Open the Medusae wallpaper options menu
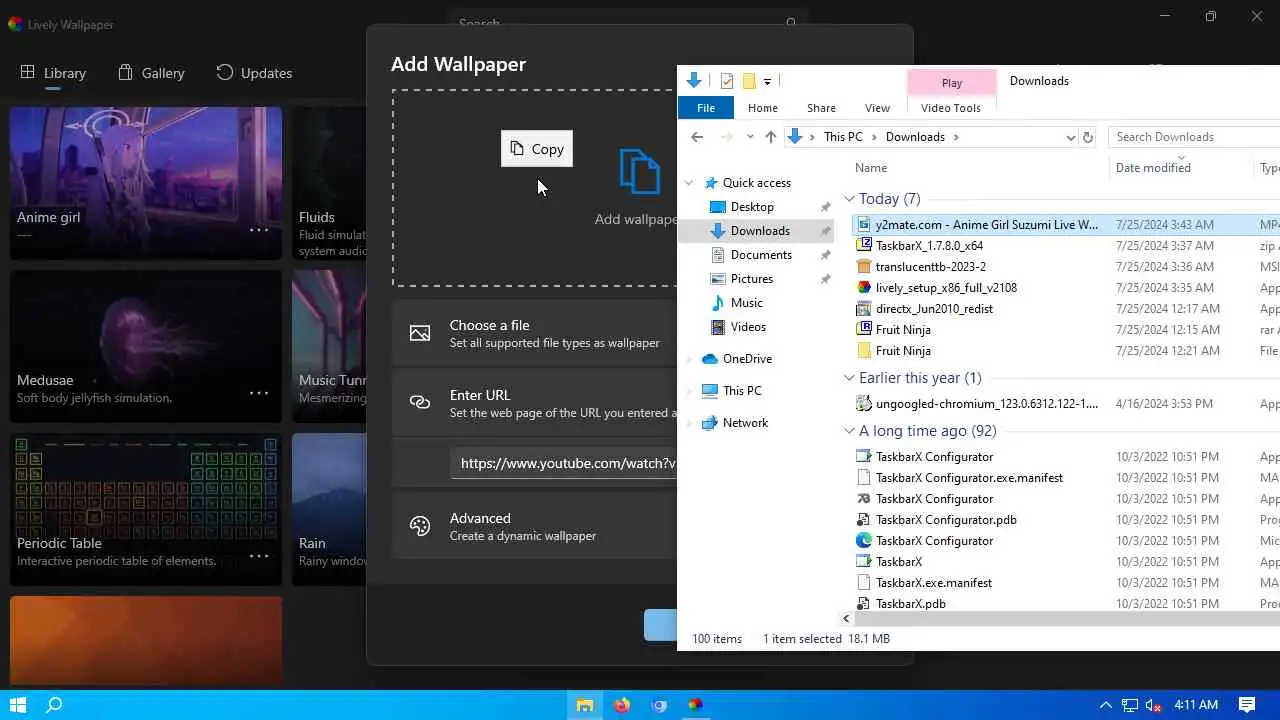The height and width of the screenshot is (720, 1280). point(259,392)
